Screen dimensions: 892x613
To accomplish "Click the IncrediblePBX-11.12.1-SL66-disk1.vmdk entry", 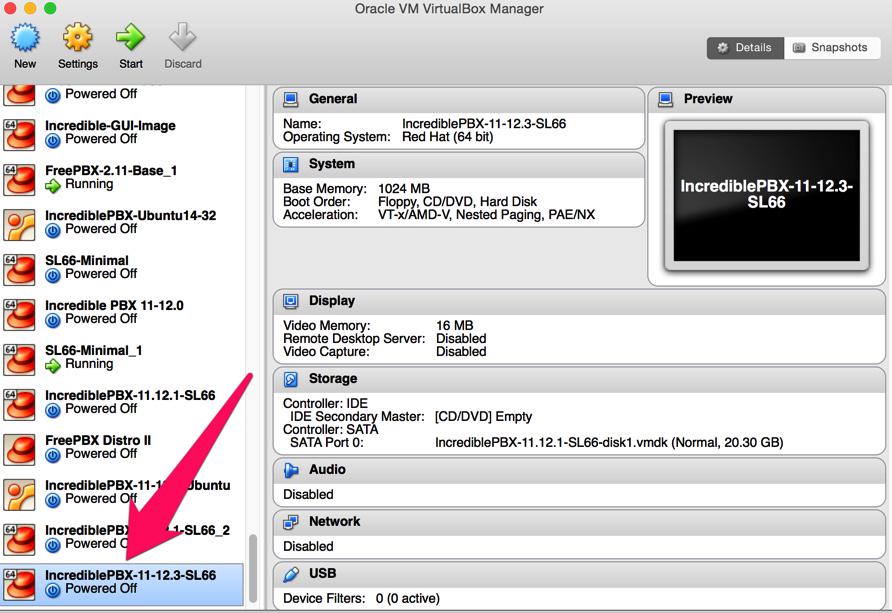I will (x=609, y=443).
